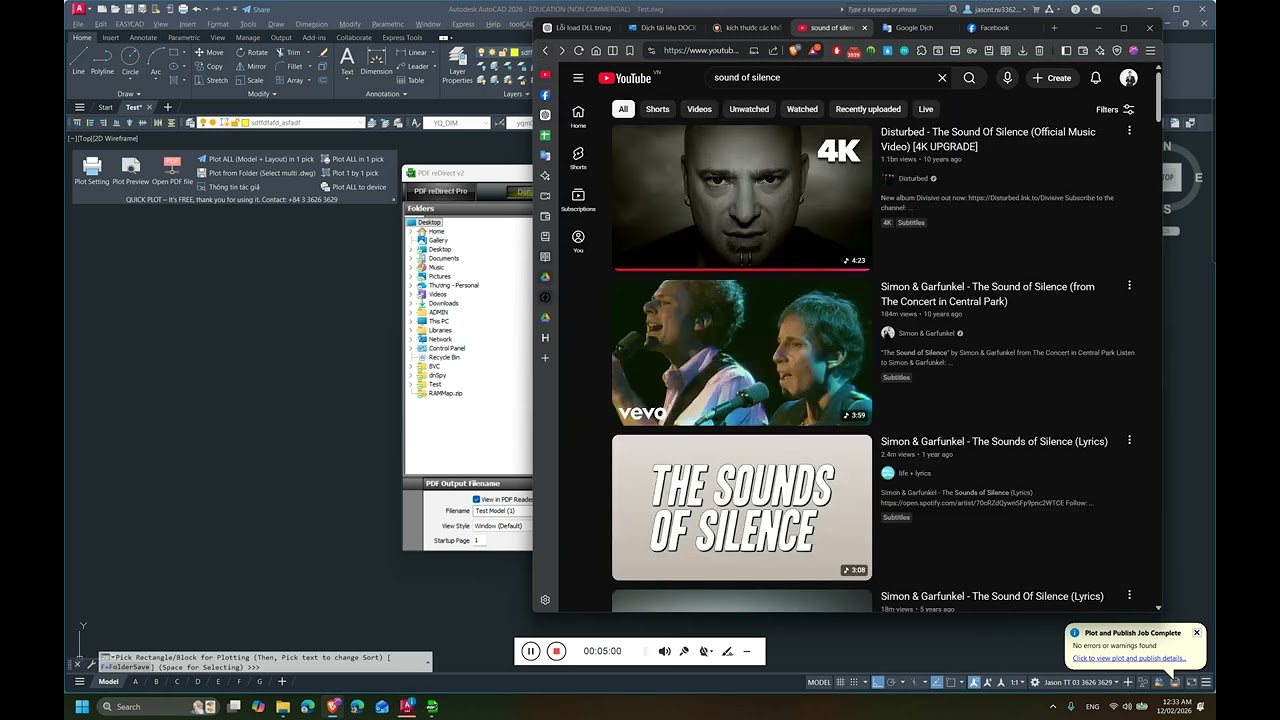
Task: Open YouTube Subscriptions in sidebar
Action: 578,200
